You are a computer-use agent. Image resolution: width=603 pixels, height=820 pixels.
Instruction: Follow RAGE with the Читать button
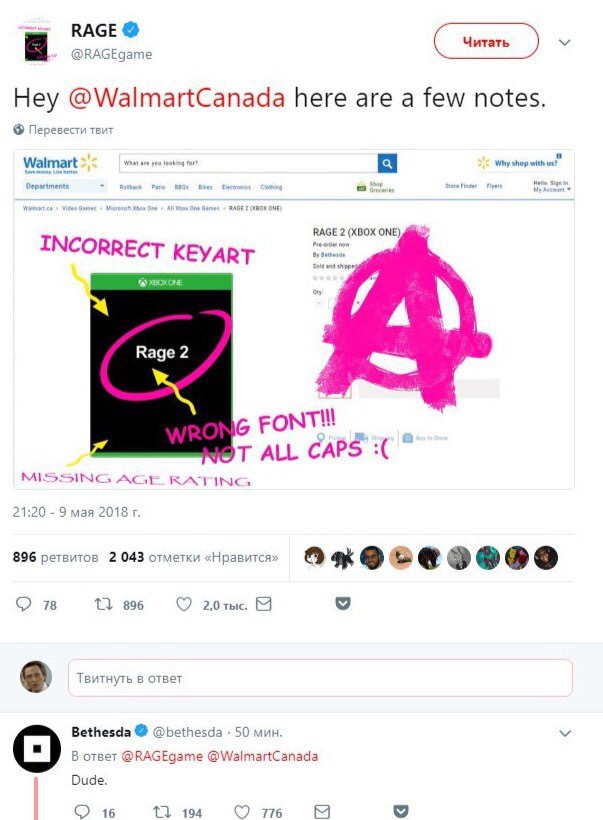pyautogui.click(x=486, y=42)
